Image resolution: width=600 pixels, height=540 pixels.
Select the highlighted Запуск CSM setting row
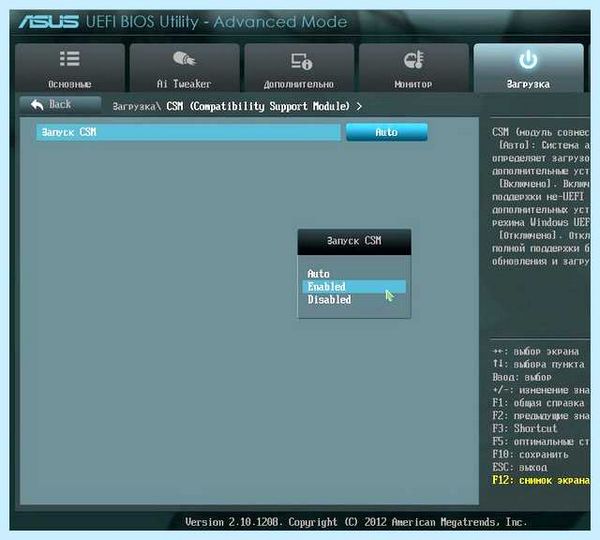coord(188,132)
